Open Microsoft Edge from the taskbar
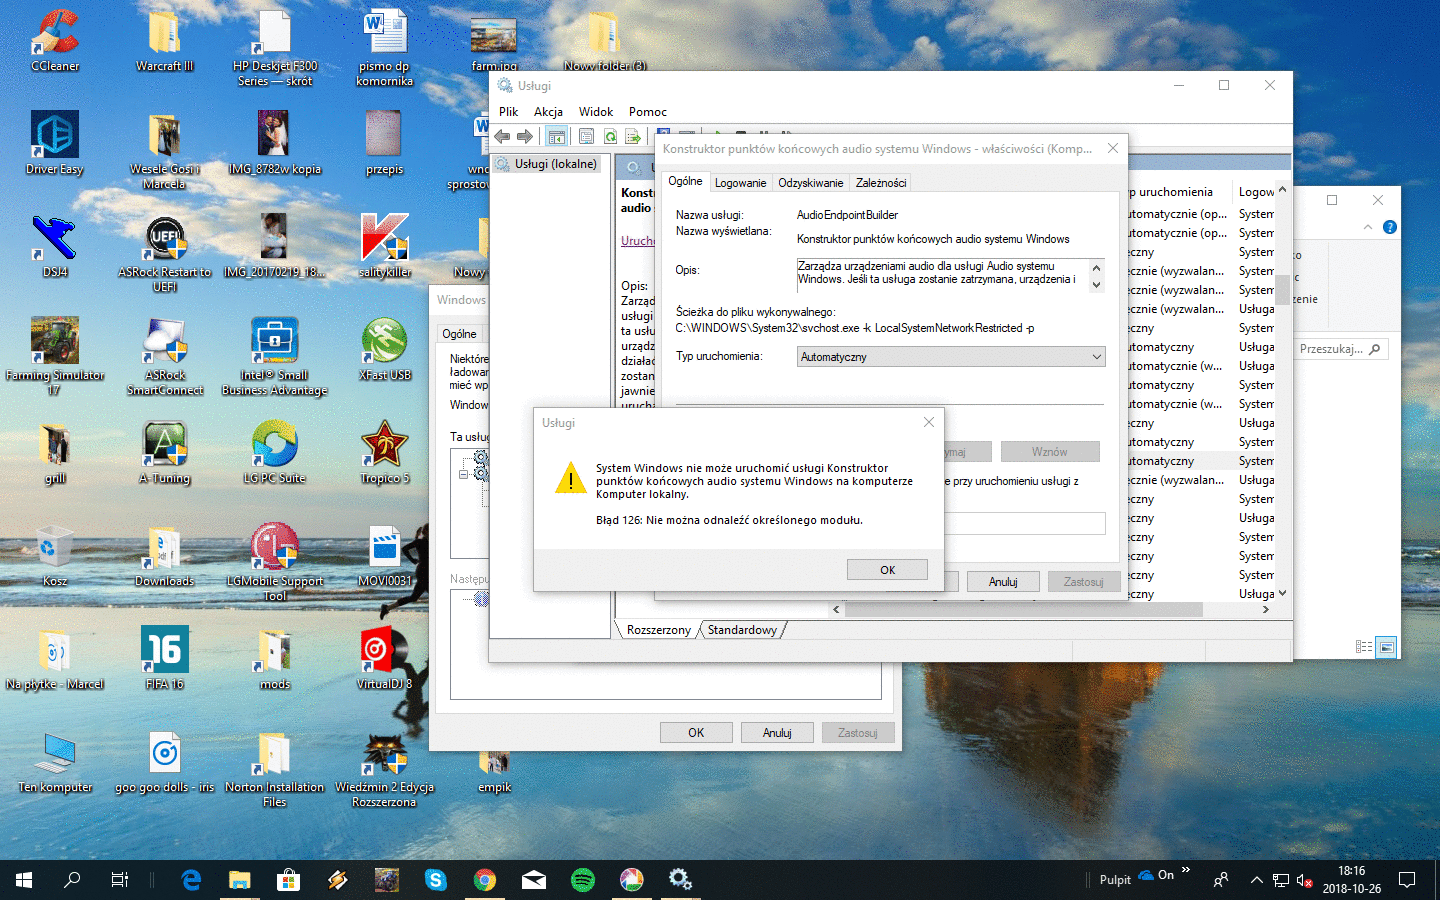 click(191, 880)
